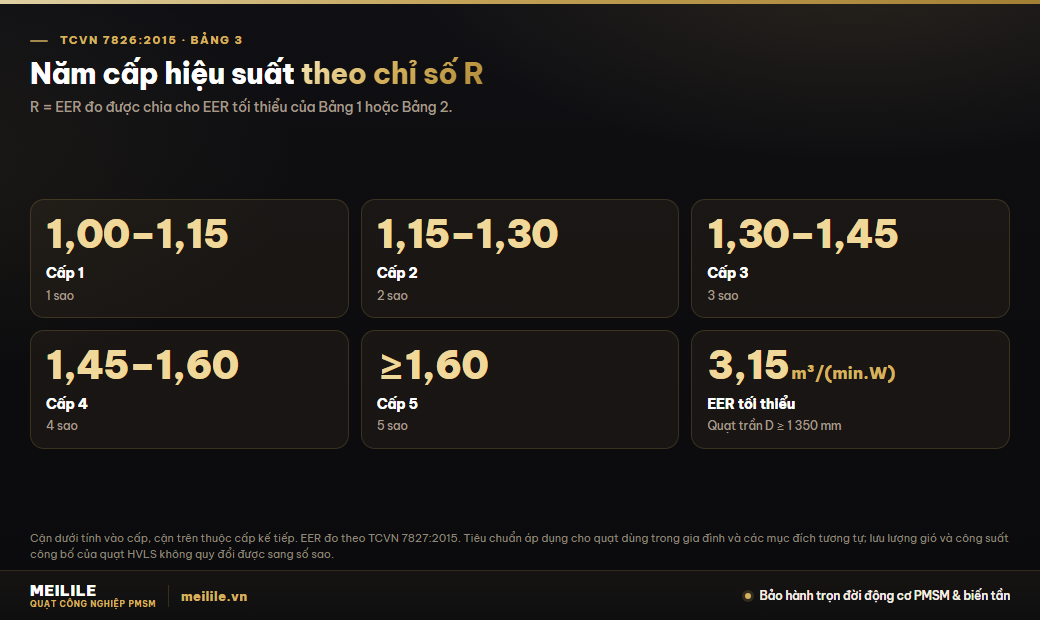
Task: Select the Cấp 5 card
Action: 519,389
